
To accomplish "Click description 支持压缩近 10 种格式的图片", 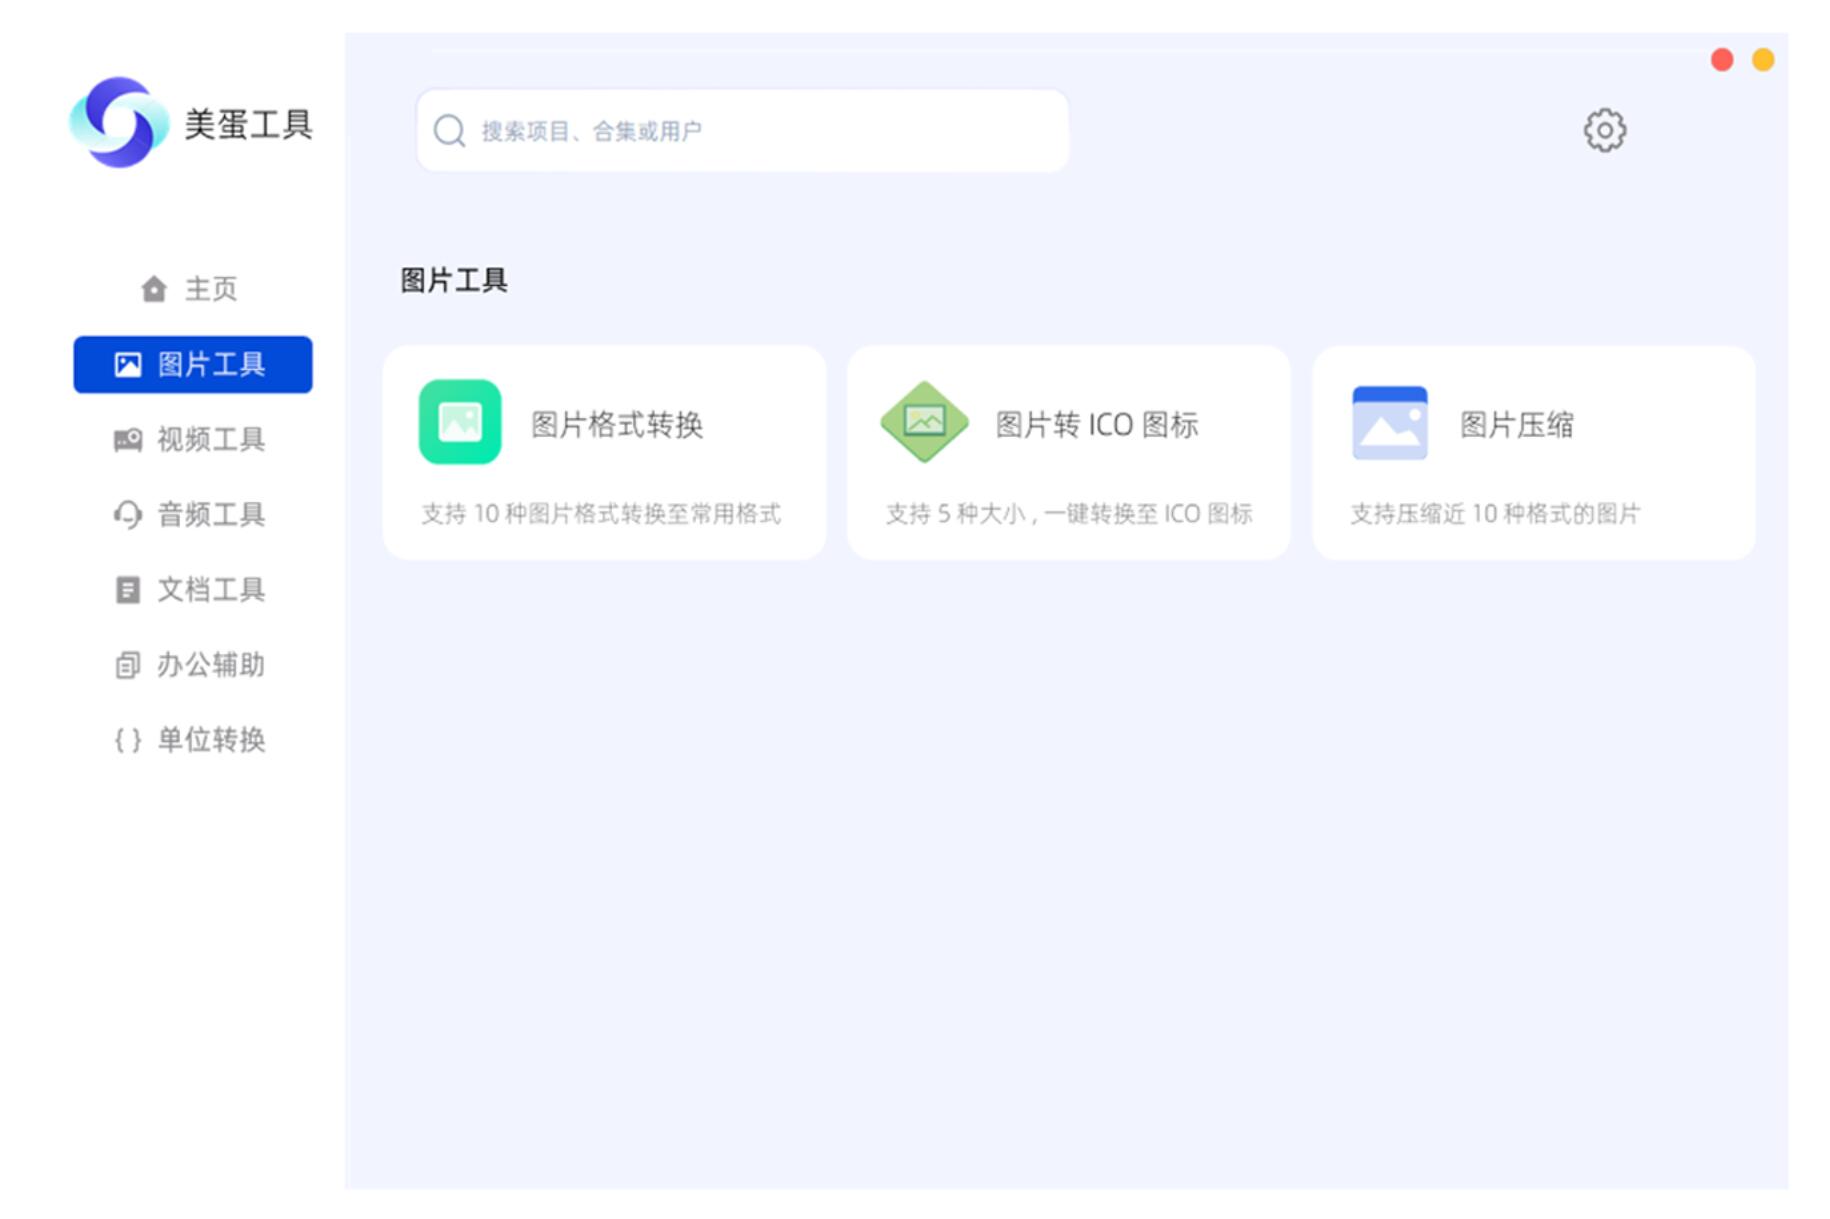I will pos(1495,514).
